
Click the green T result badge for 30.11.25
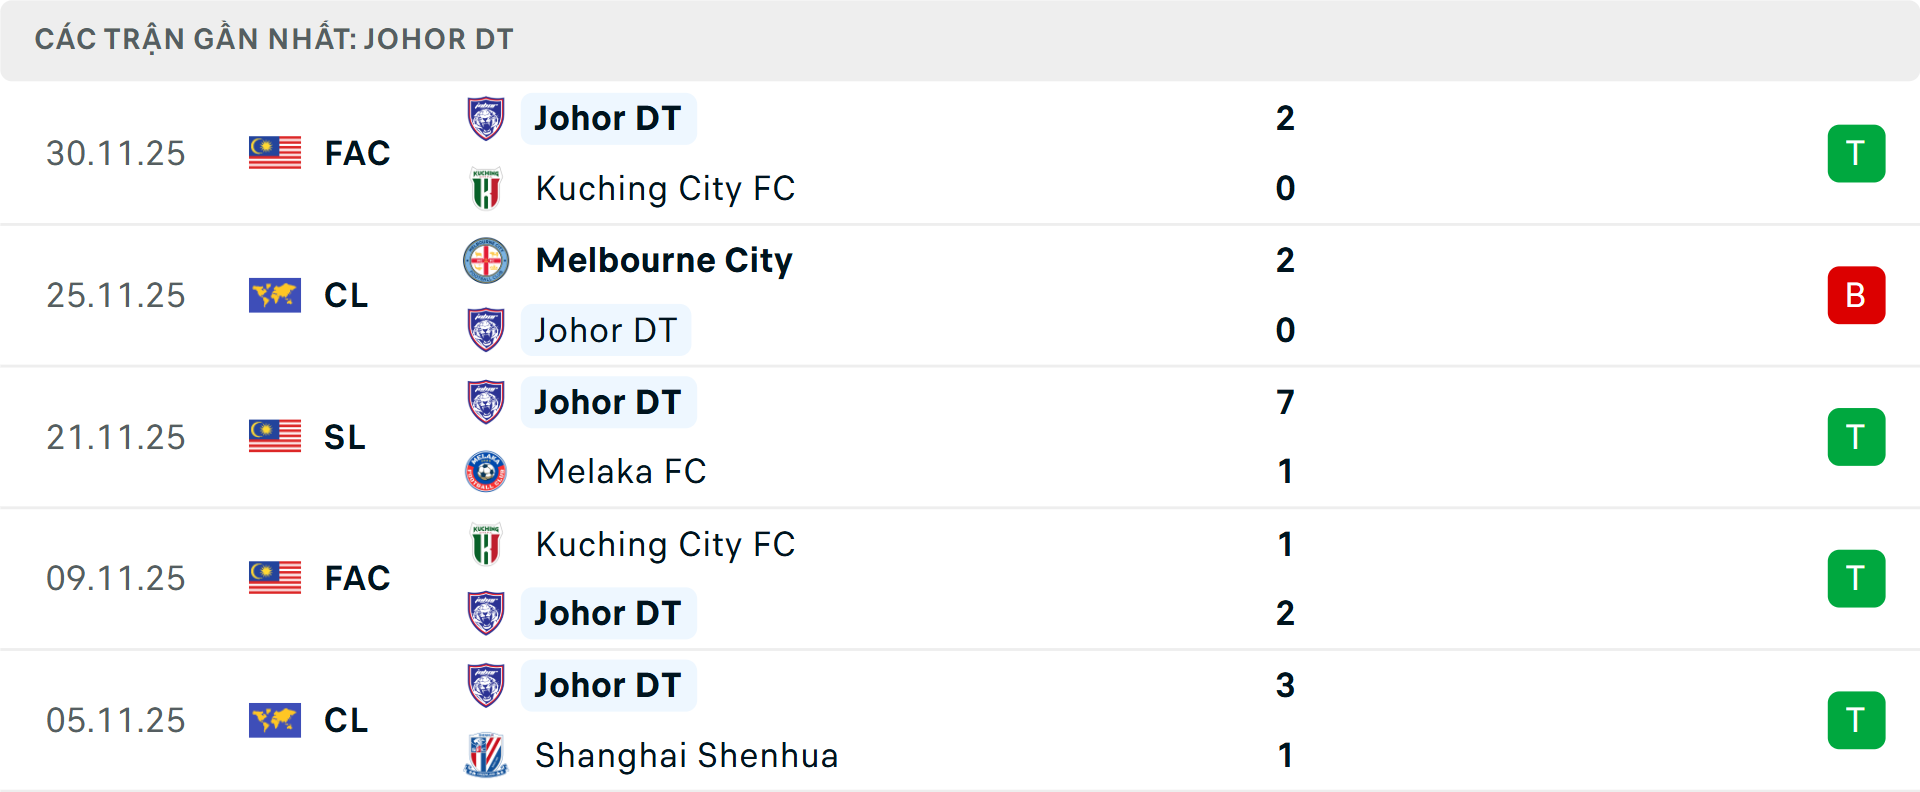click(1856, 153)
